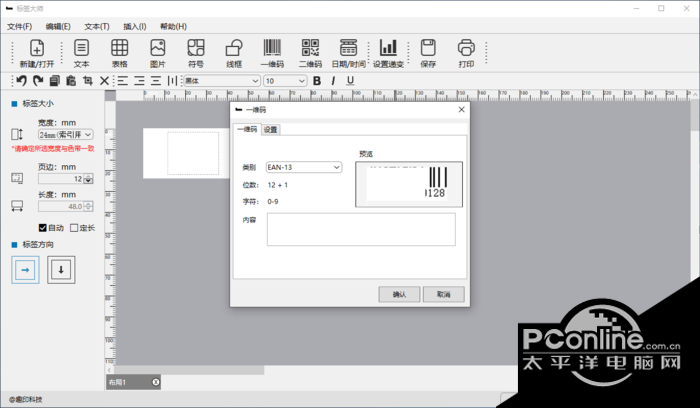This screenshot has height=408, width=700.
Task: Open the tape width dropdown 24mm
Action: (x=66, y=134)
